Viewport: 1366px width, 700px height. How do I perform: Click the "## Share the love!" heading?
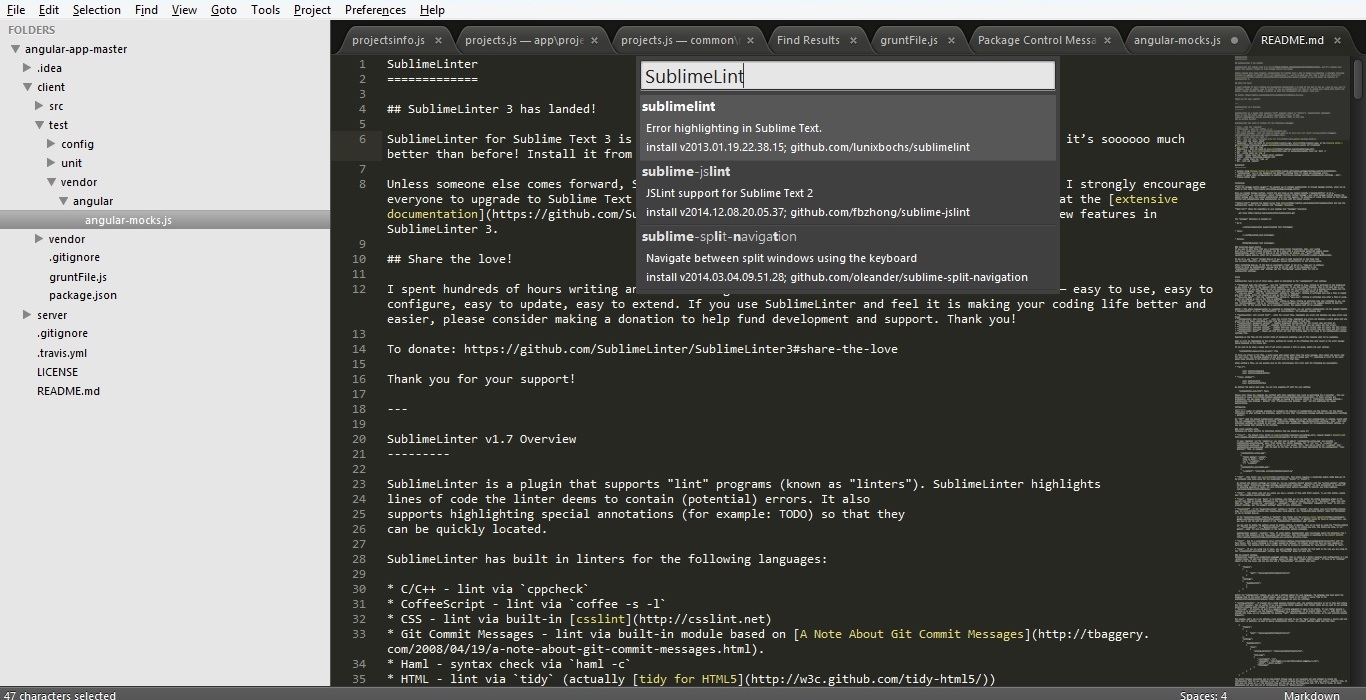pos(449,259)
